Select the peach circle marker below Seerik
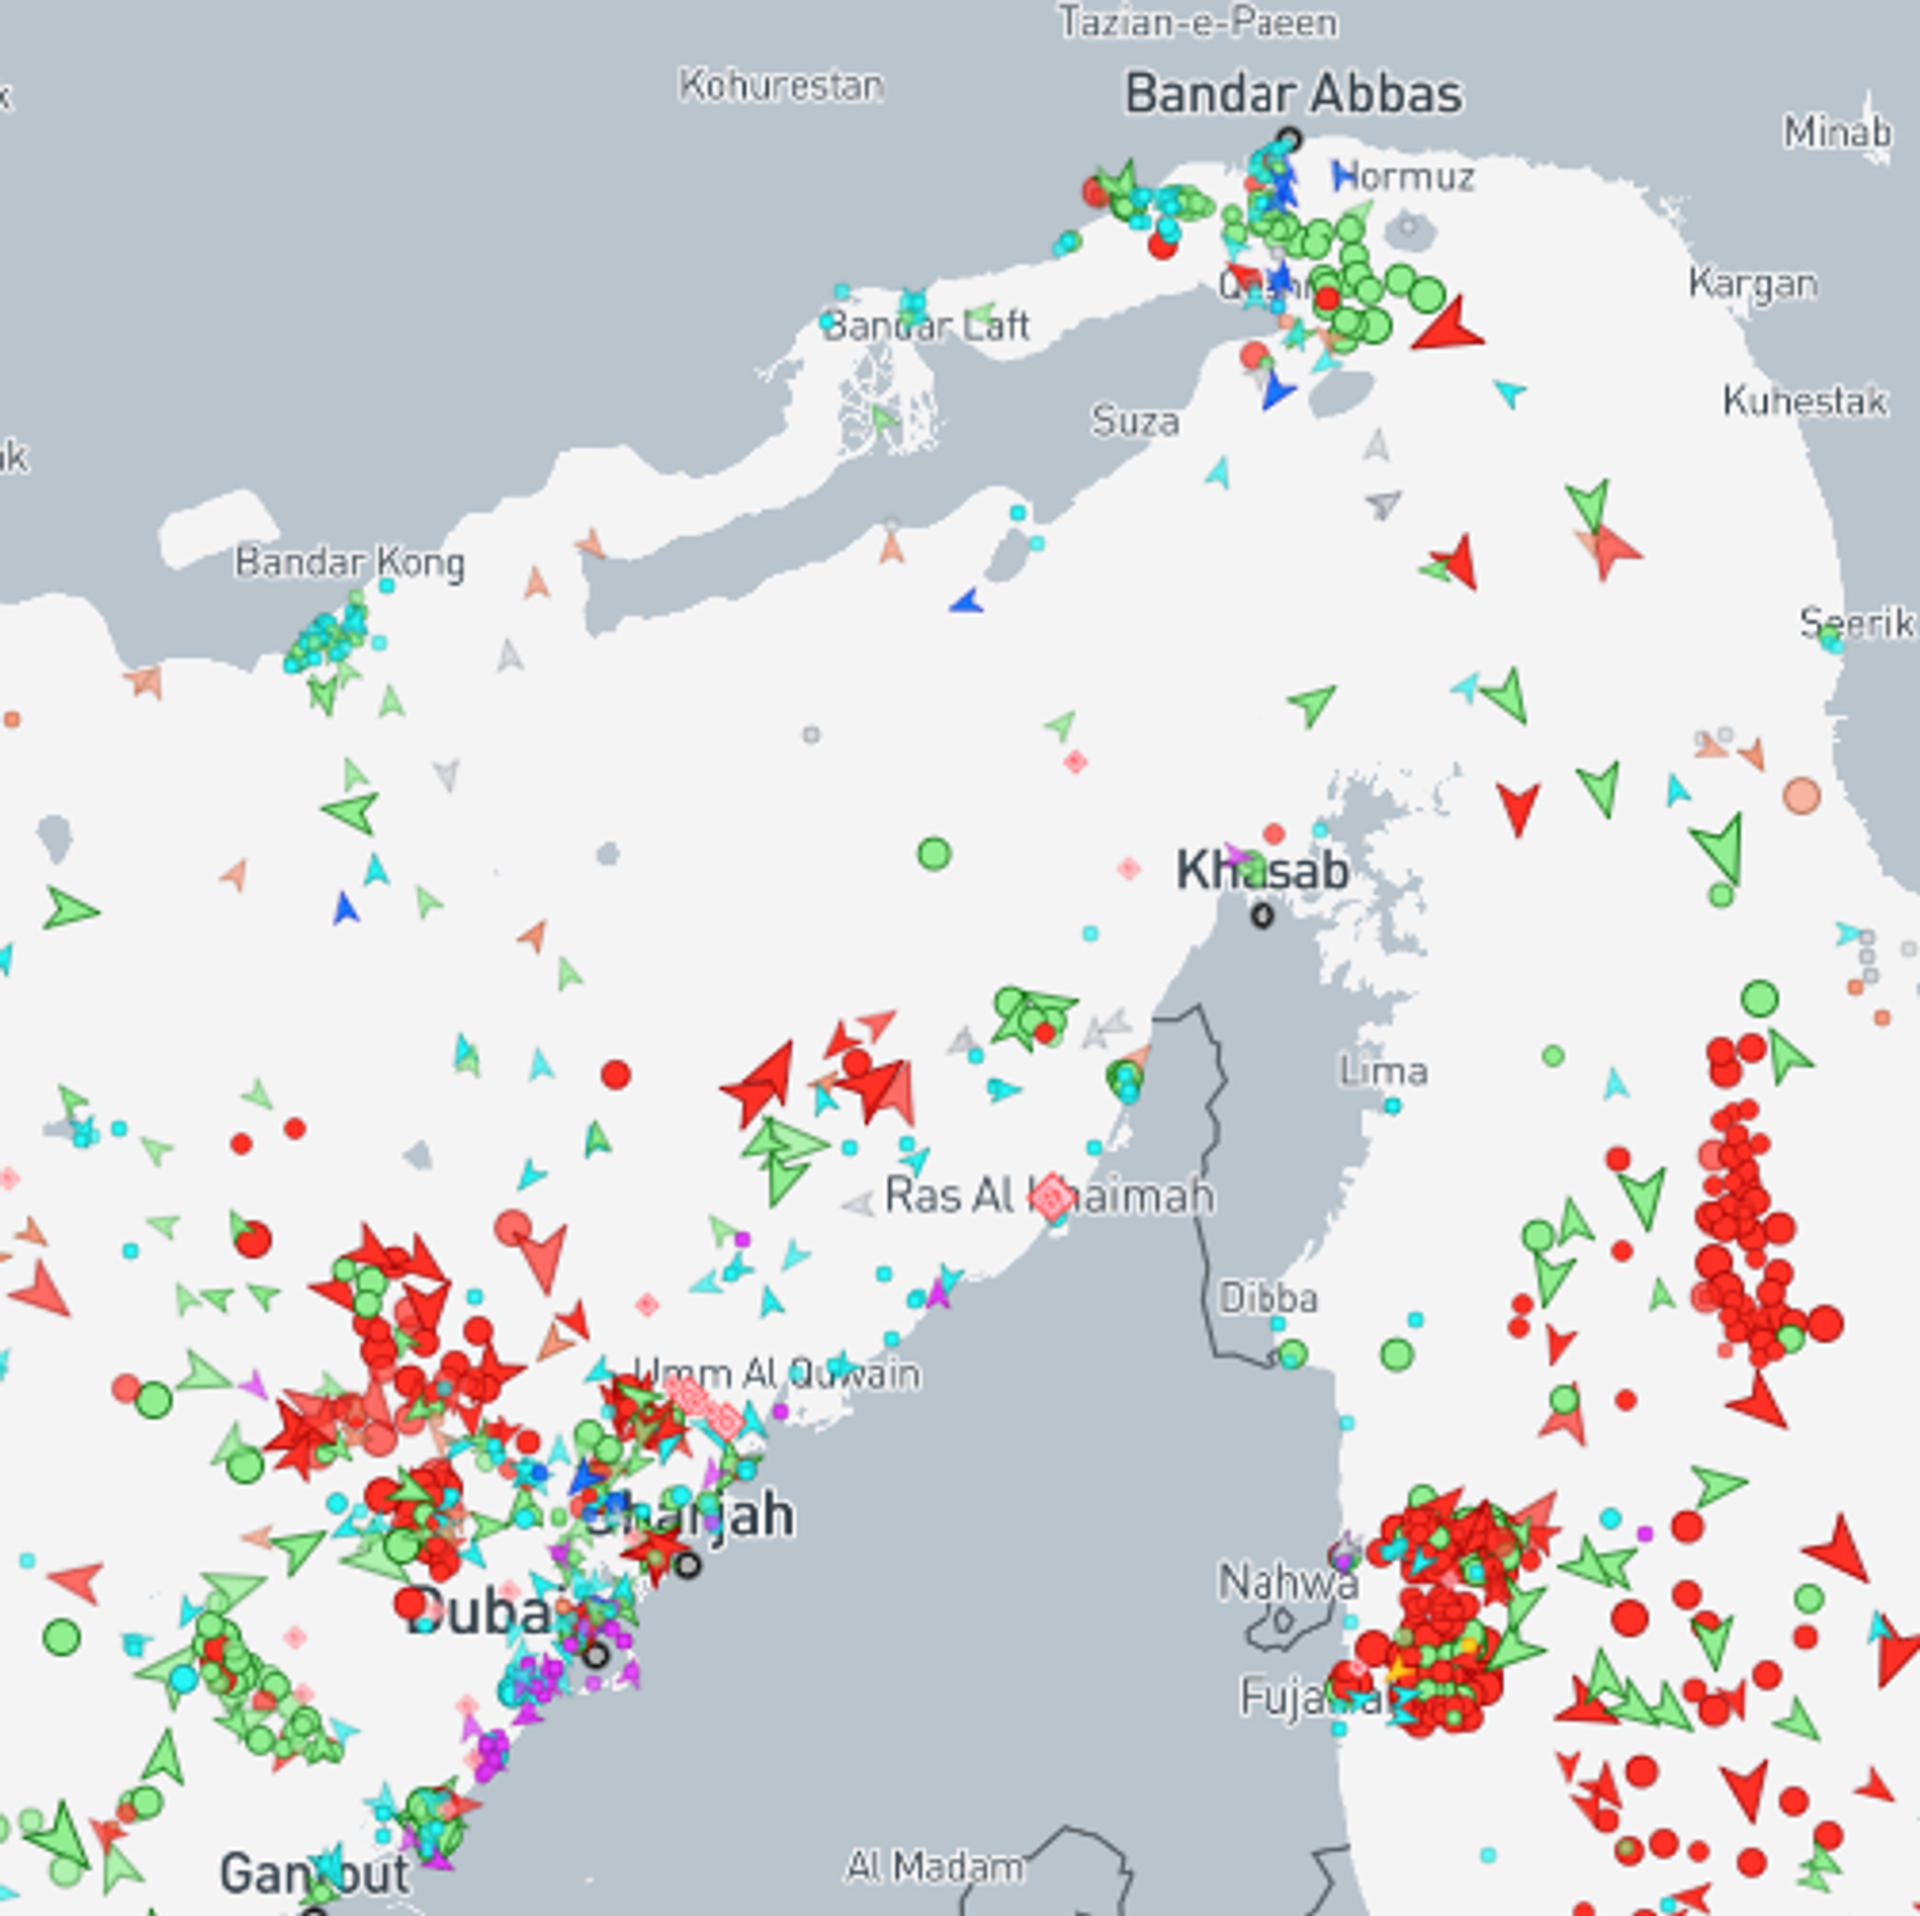 click(1801, 796)
